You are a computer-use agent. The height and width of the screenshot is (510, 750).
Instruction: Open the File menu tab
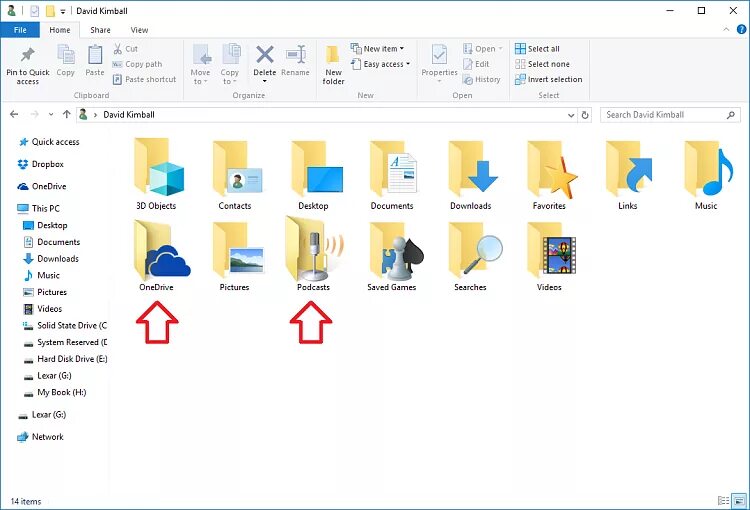pyautogui.click(x=20, y=30)
